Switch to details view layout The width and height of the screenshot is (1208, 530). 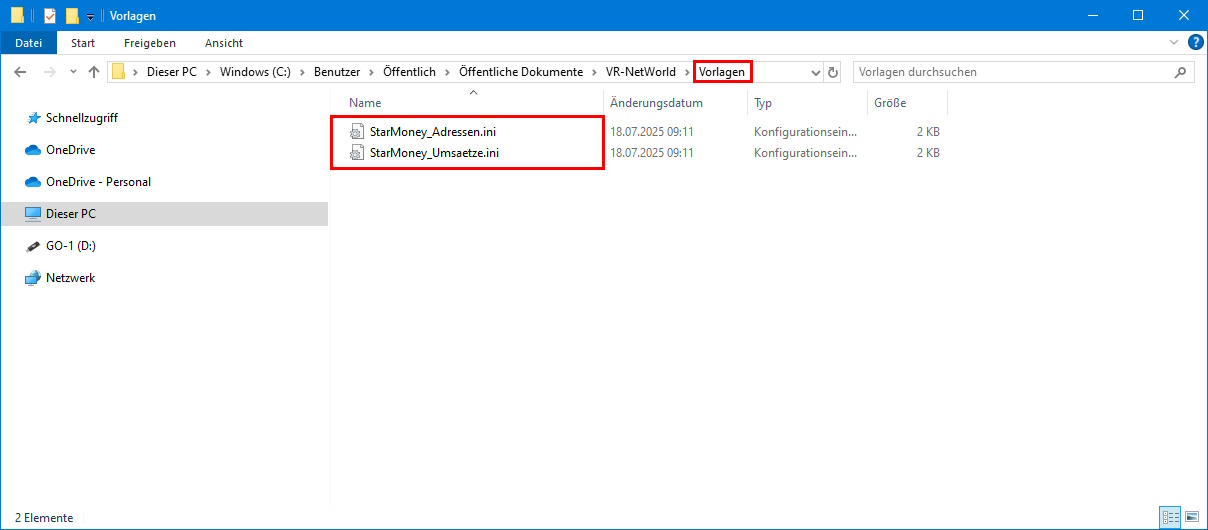(x=1170, y=517)
